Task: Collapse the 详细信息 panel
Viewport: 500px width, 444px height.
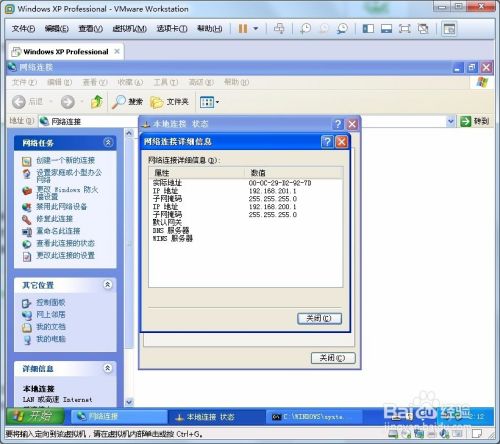Action: (x=108, y=368)
